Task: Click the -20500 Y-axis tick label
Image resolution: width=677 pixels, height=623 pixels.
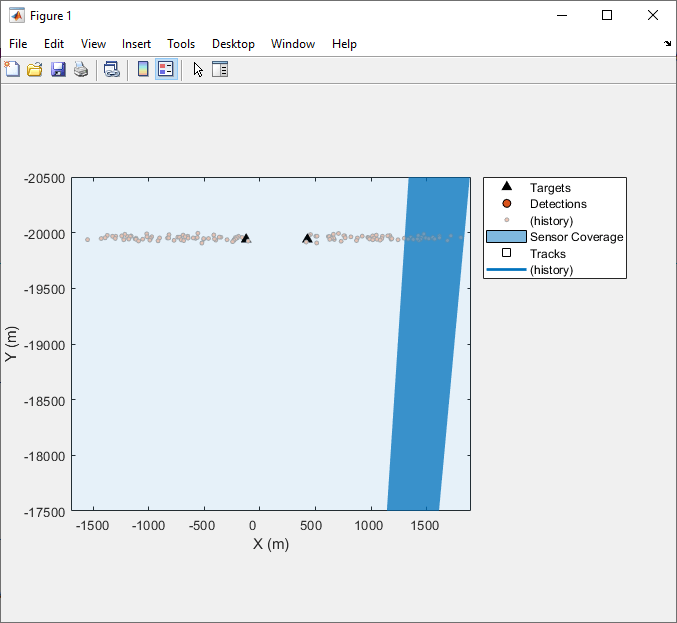Action: click(44, 179)
